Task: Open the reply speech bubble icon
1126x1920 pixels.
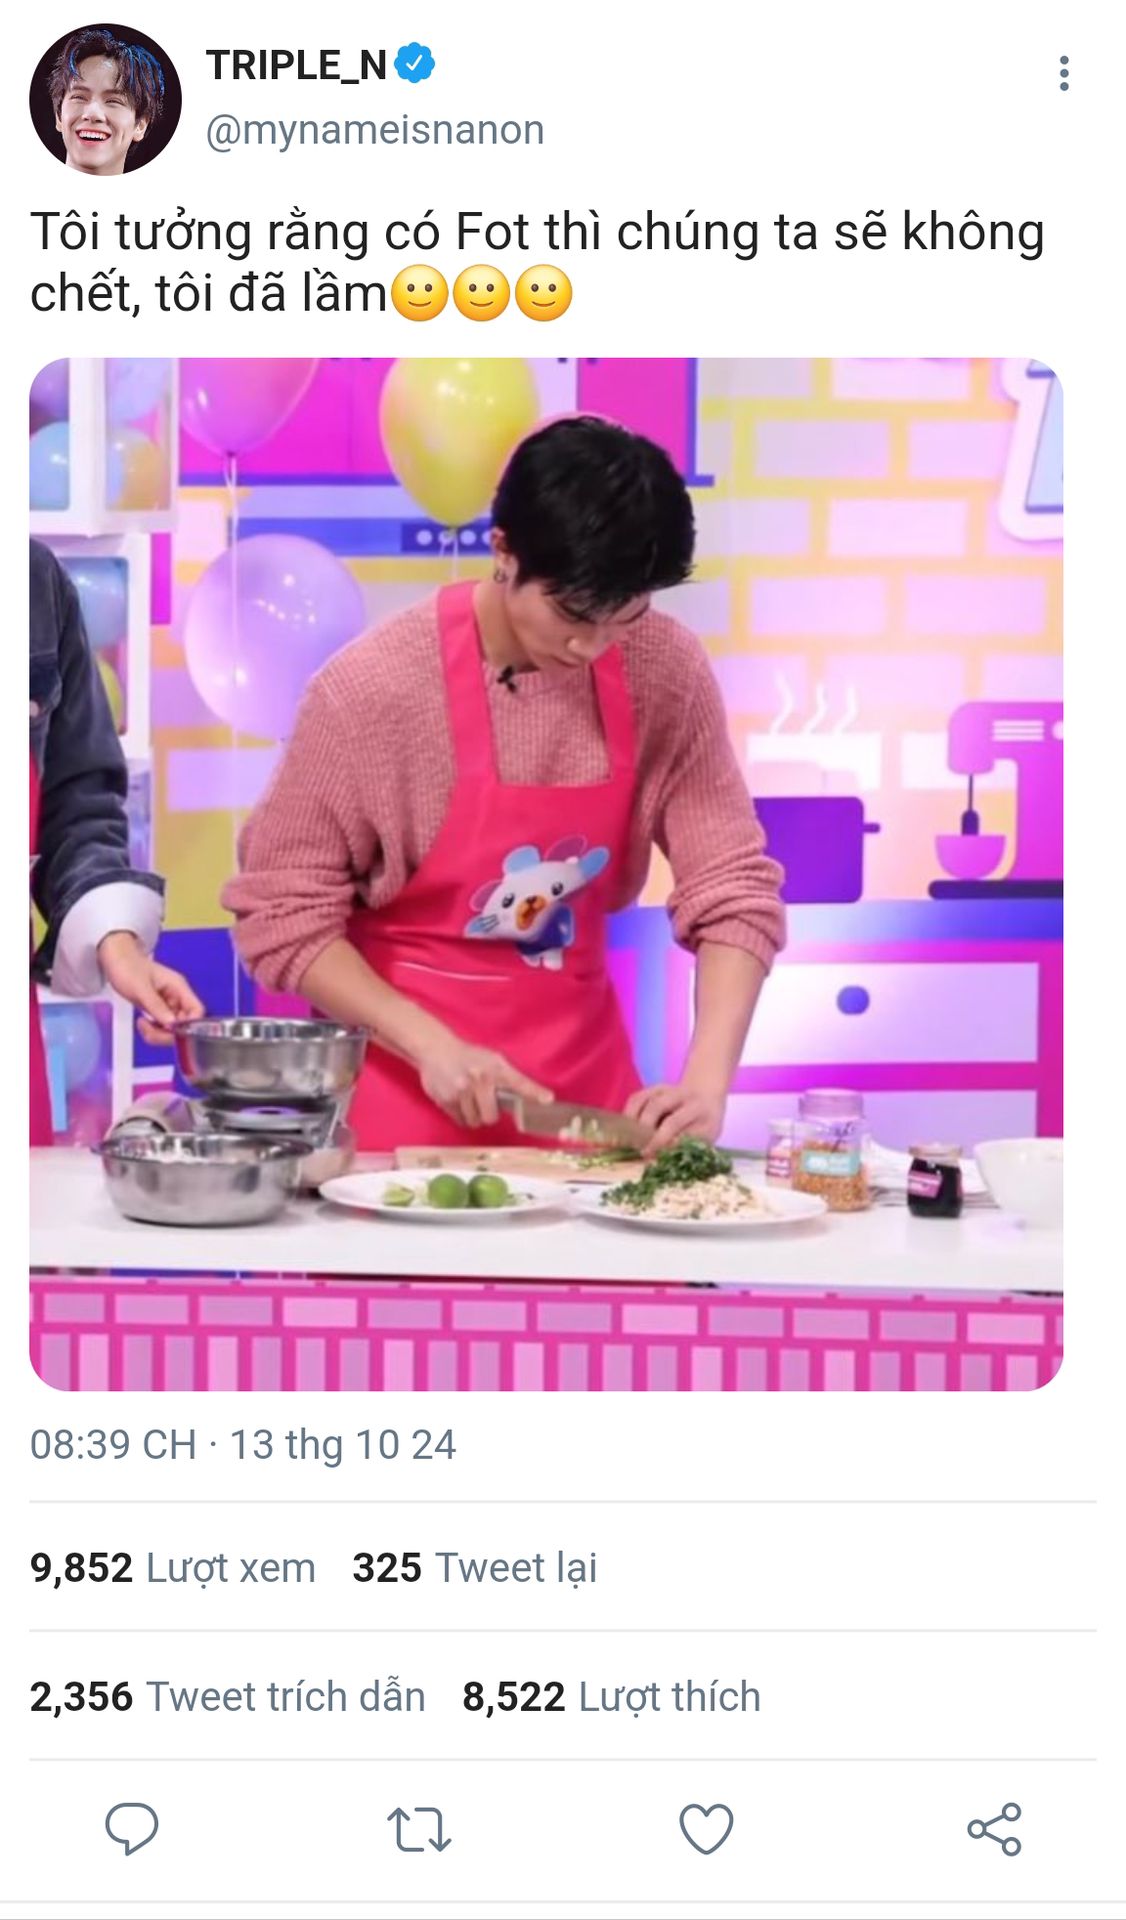Action: [132, 1829]
